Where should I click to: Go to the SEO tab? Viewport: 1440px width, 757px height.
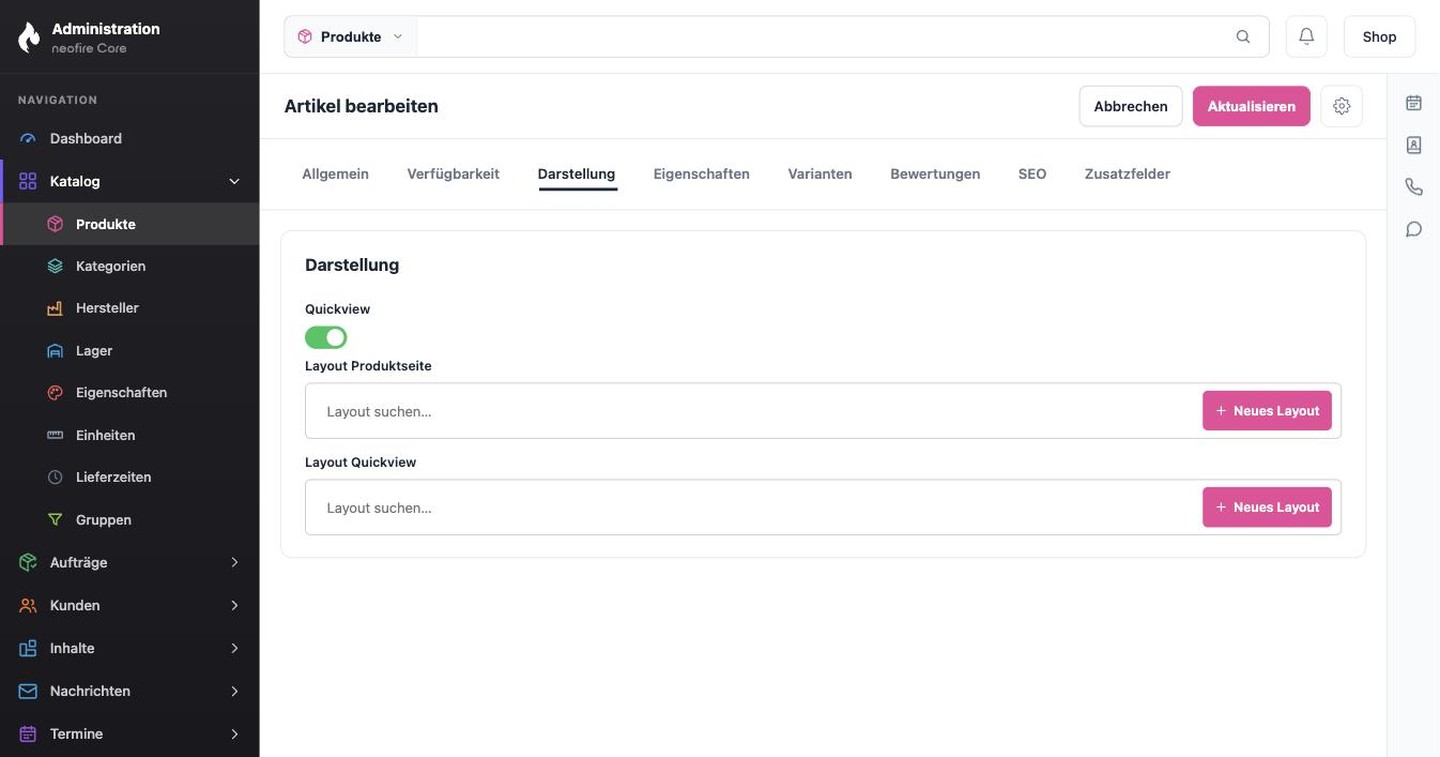point(1032,174)
